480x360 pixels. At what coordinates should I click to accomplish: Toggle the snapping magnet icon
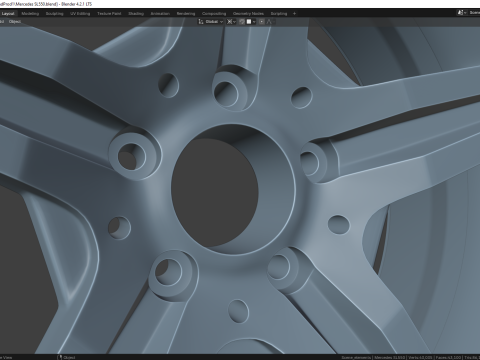pos(242,22)
